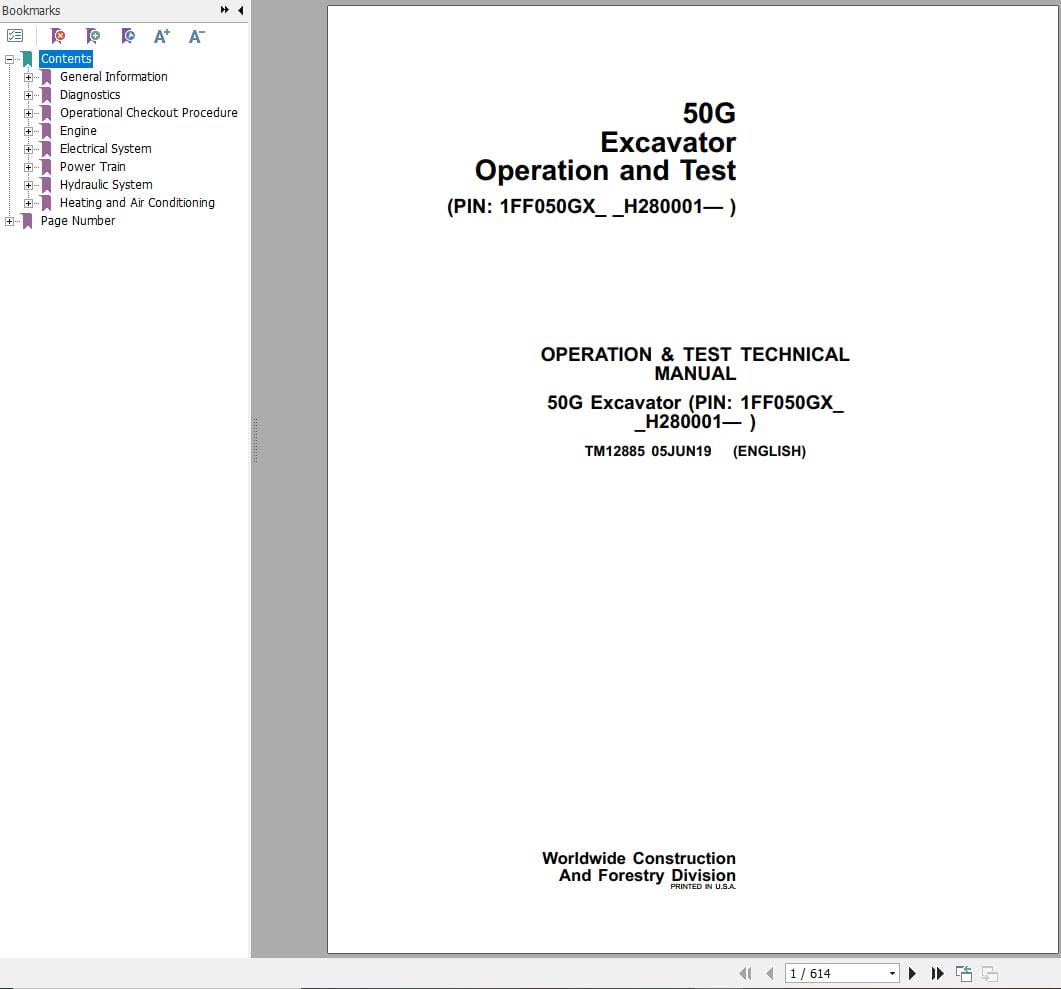Viewport: 1061px width, 989px height.
Task: Decrease bookmark text size with A- icon
Action: (196, 36)
